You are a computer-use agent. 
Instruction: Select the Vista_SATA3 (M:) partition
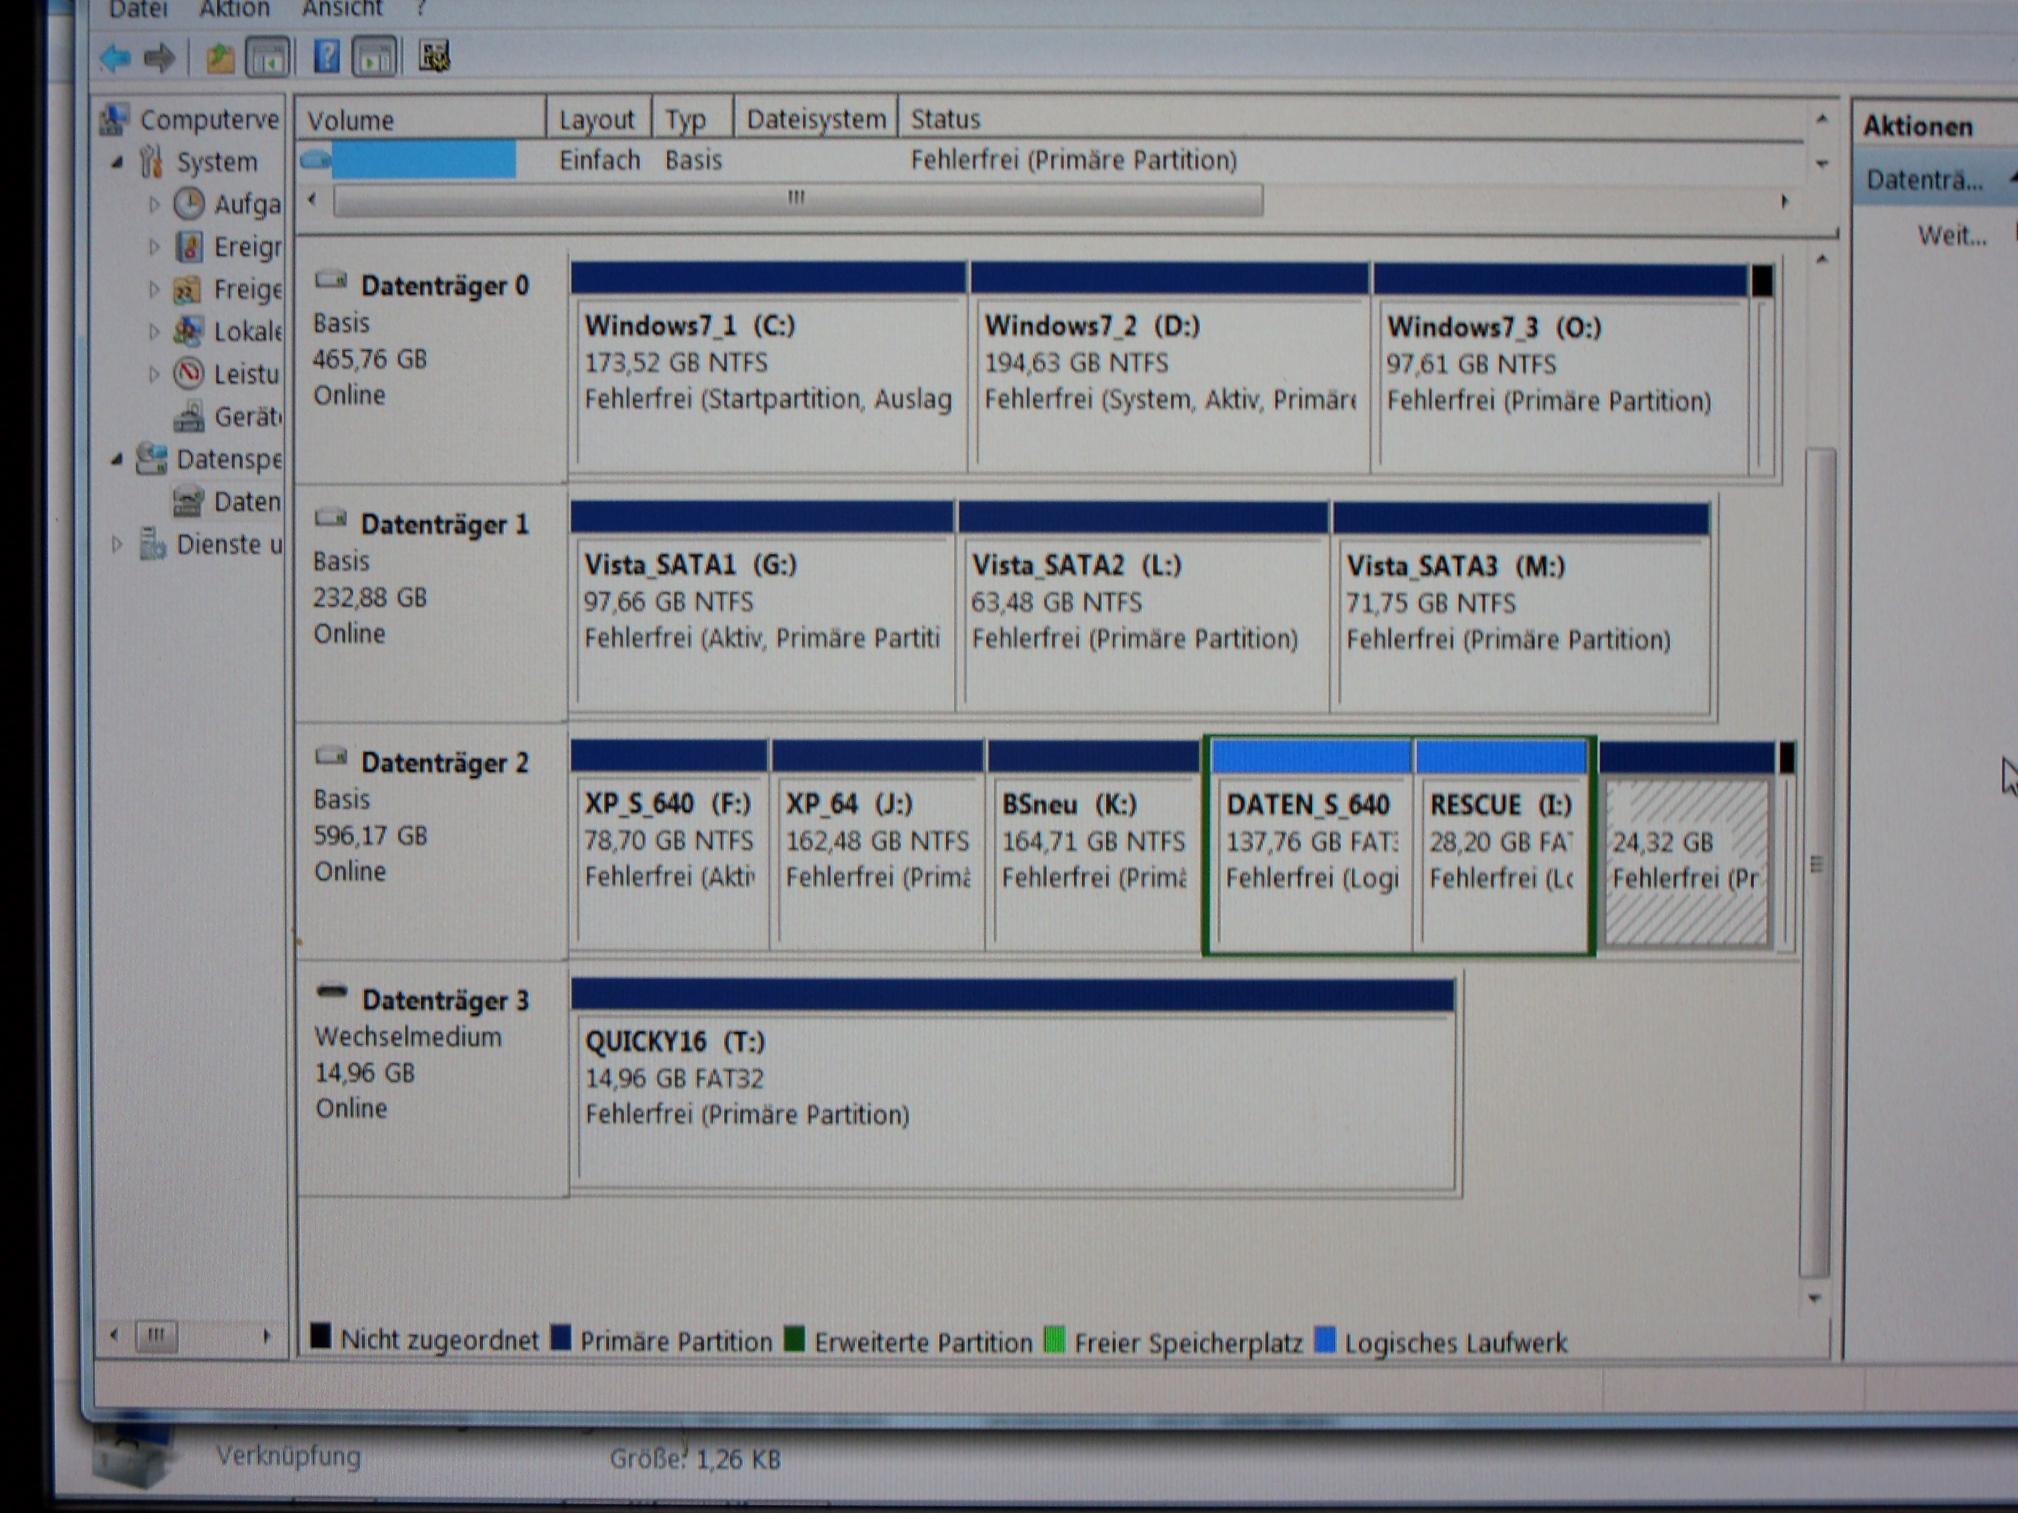(1521, 608)
